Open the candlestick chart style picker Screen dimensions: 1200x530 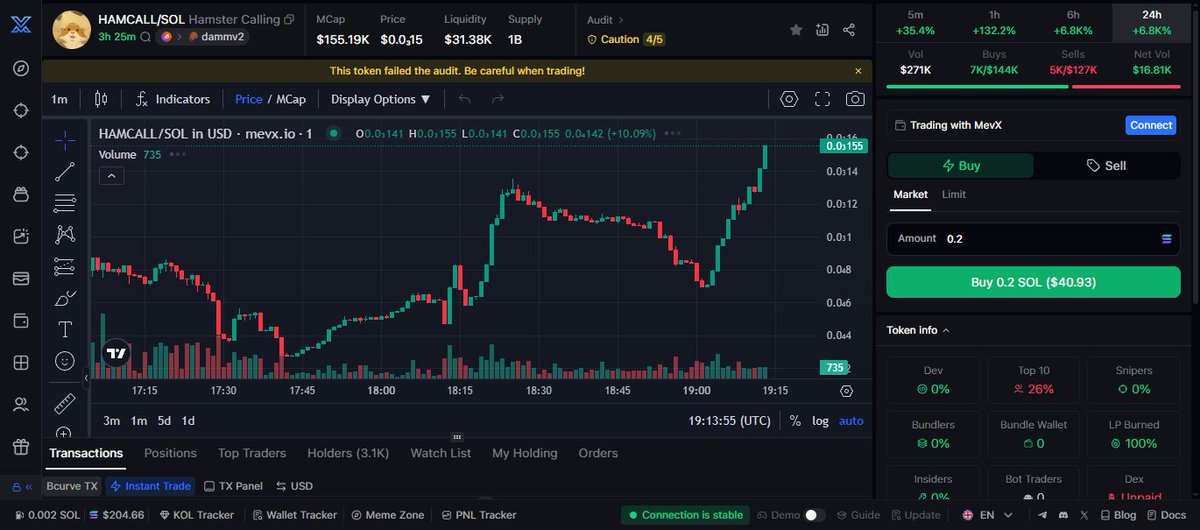100,99
